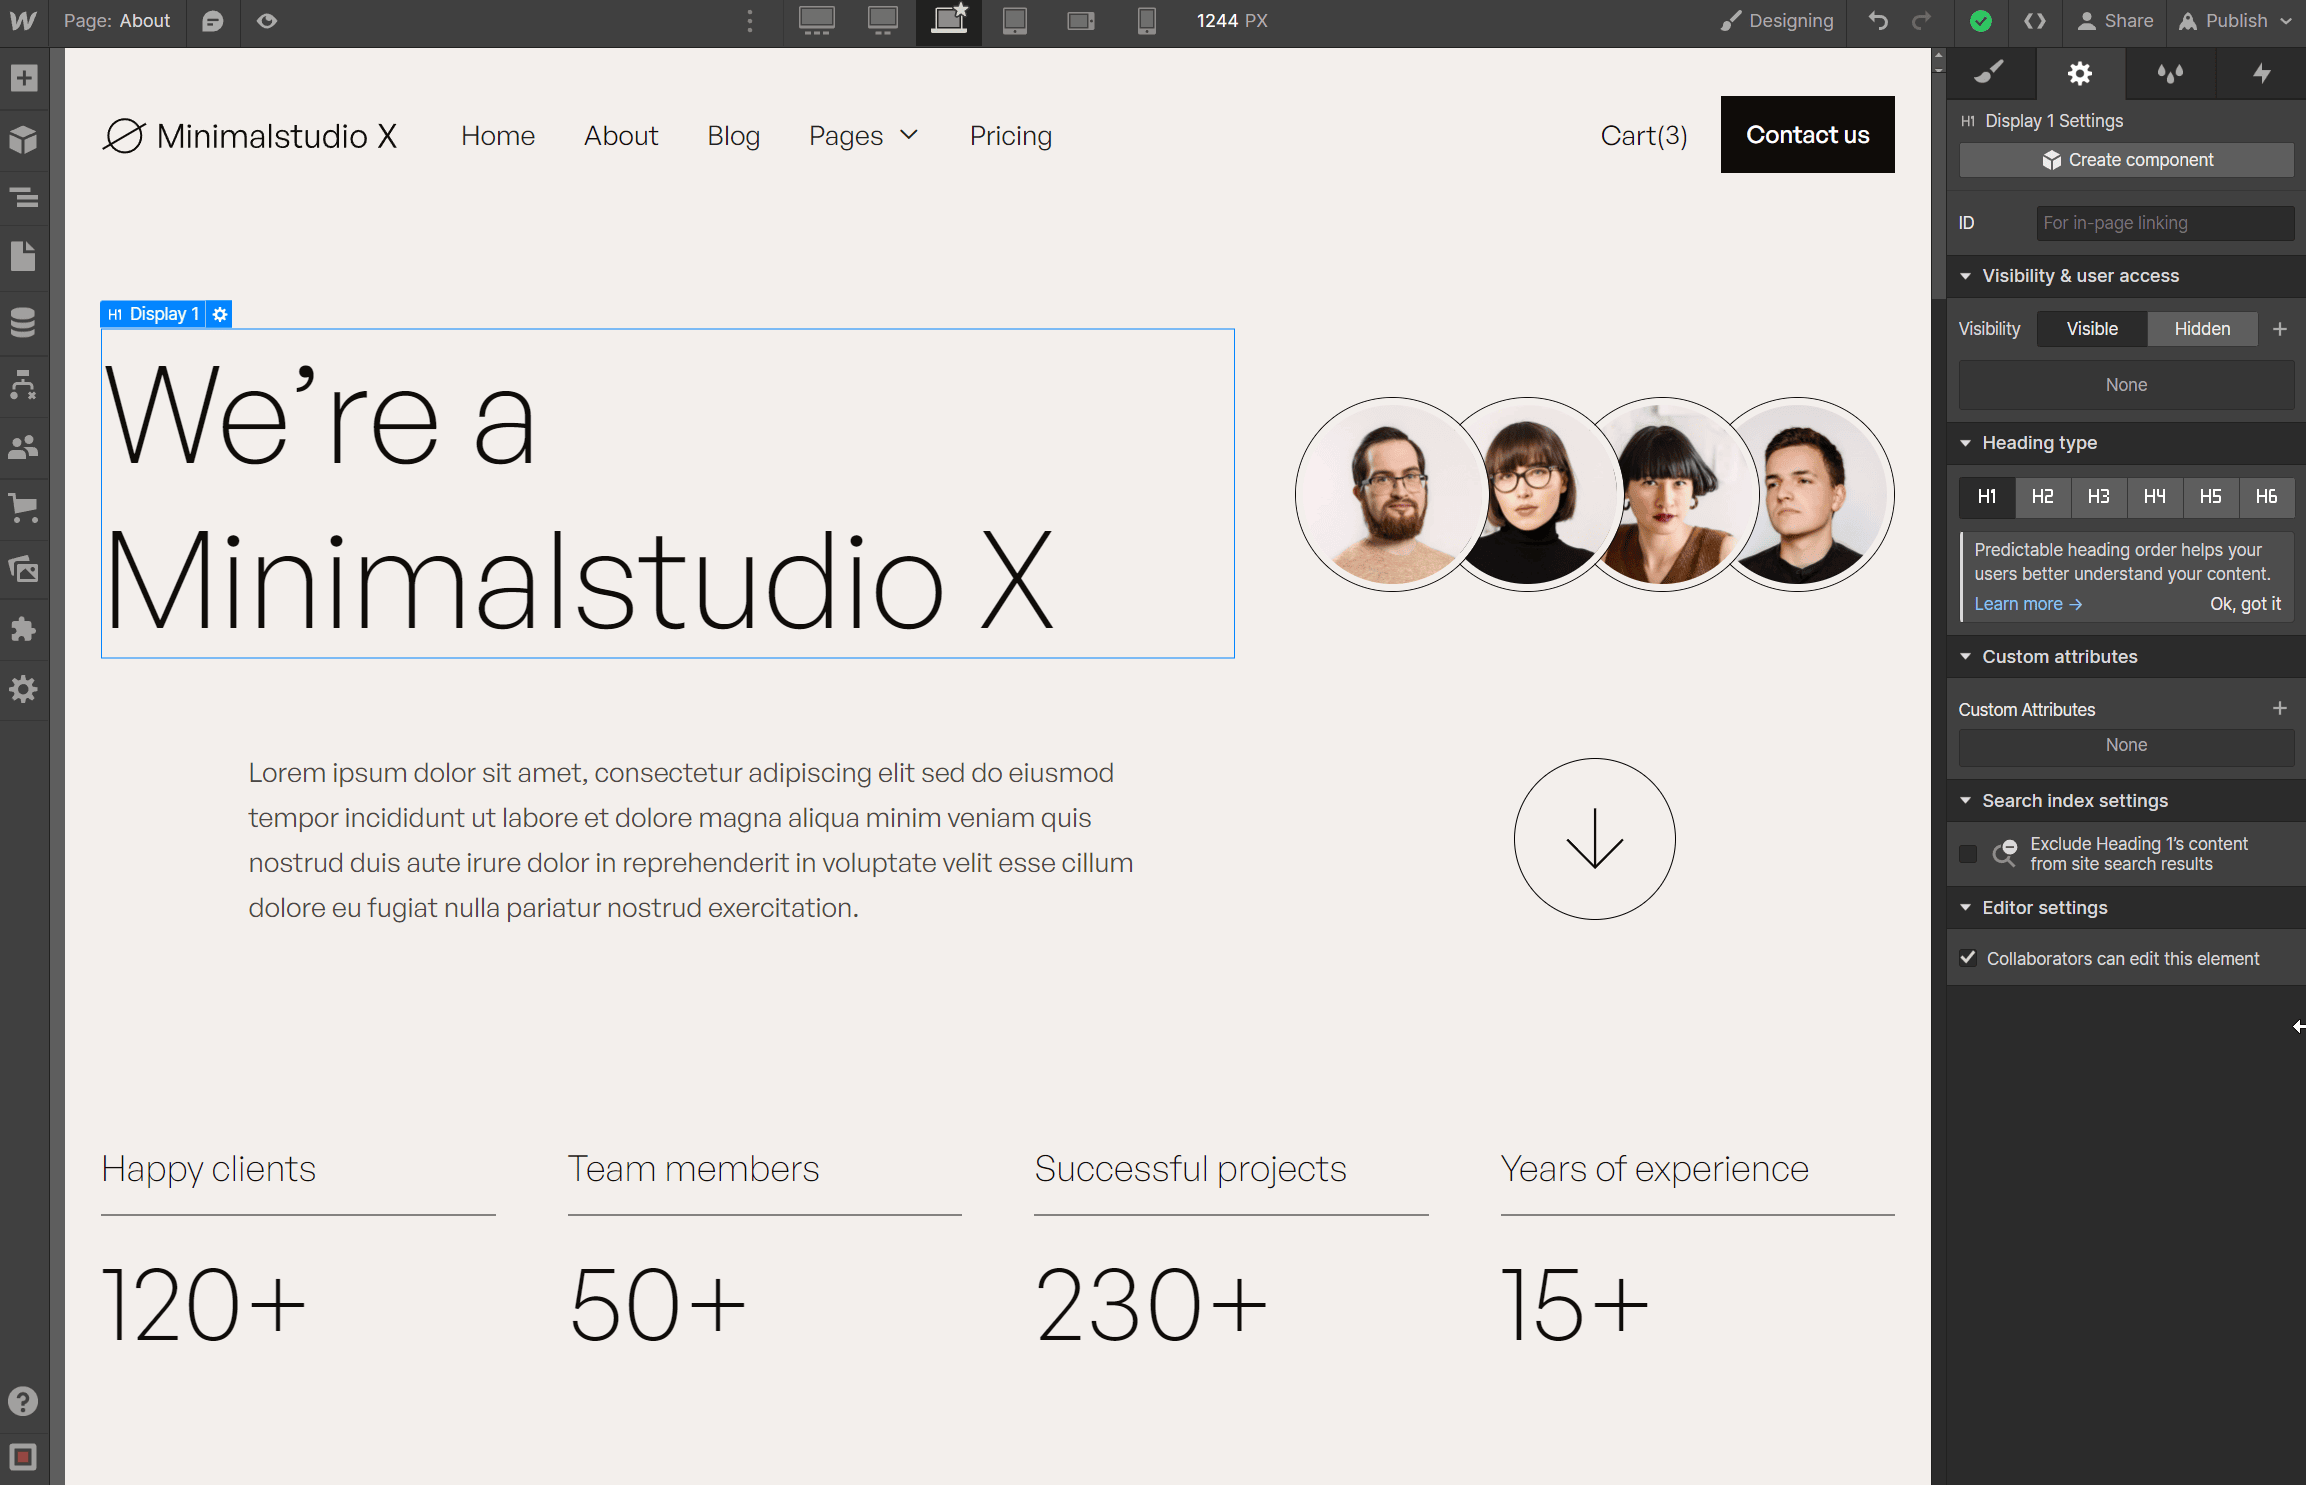Click the ID field for in-page linking
Screen dimensions: 2306x1485
[2165, 222]
